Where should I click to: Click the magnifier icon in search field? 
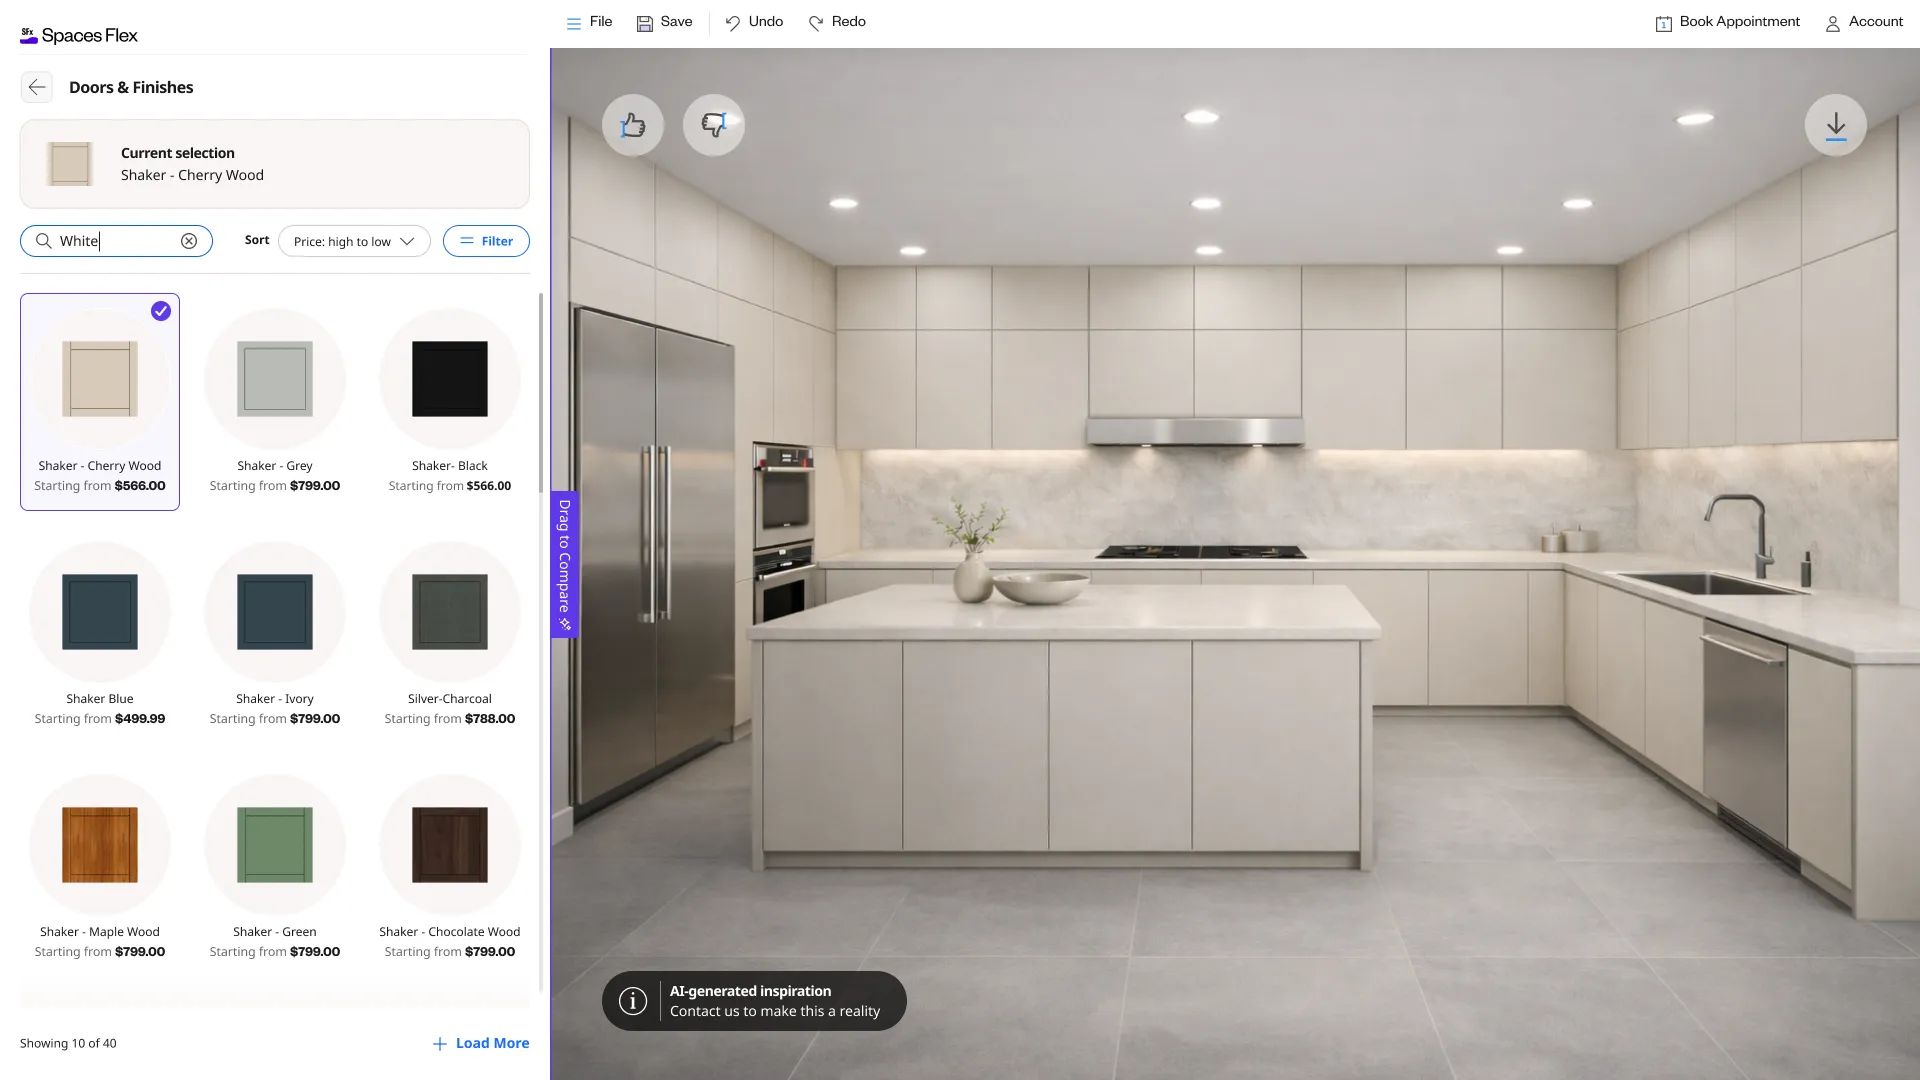pos(44,241)
